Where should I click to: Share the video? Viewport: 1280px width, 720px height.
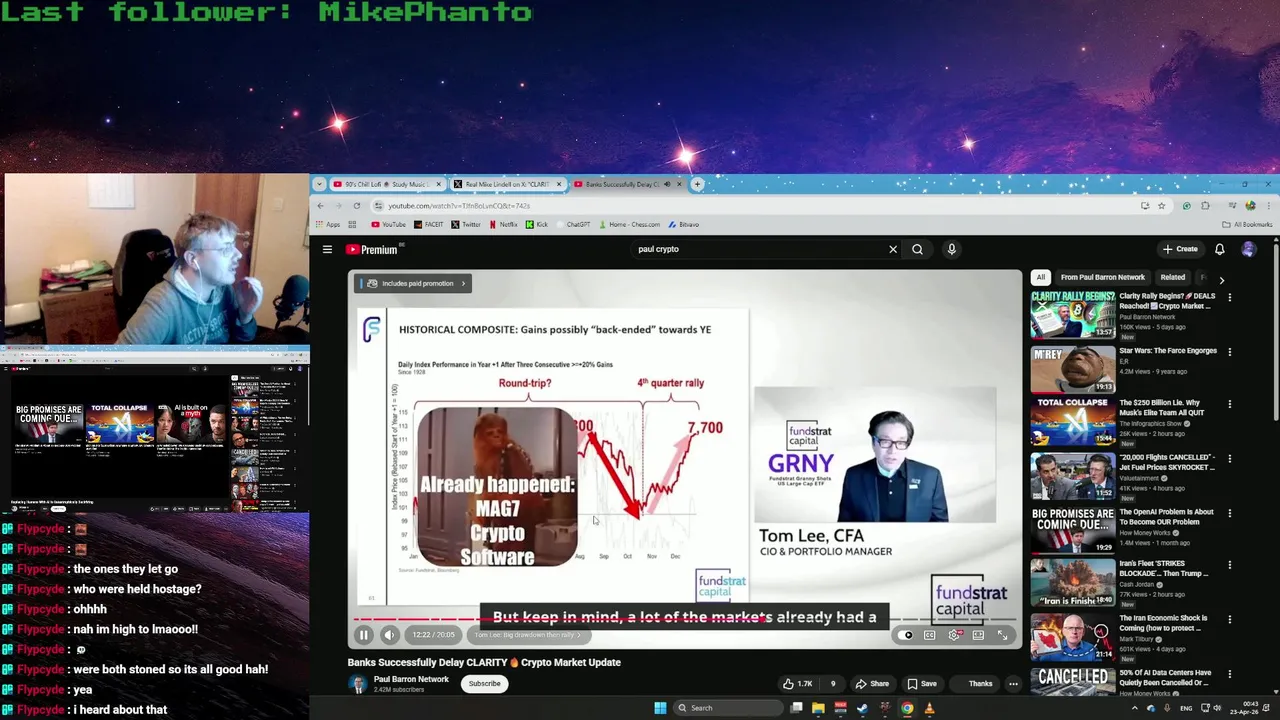(x=872, y=684)
